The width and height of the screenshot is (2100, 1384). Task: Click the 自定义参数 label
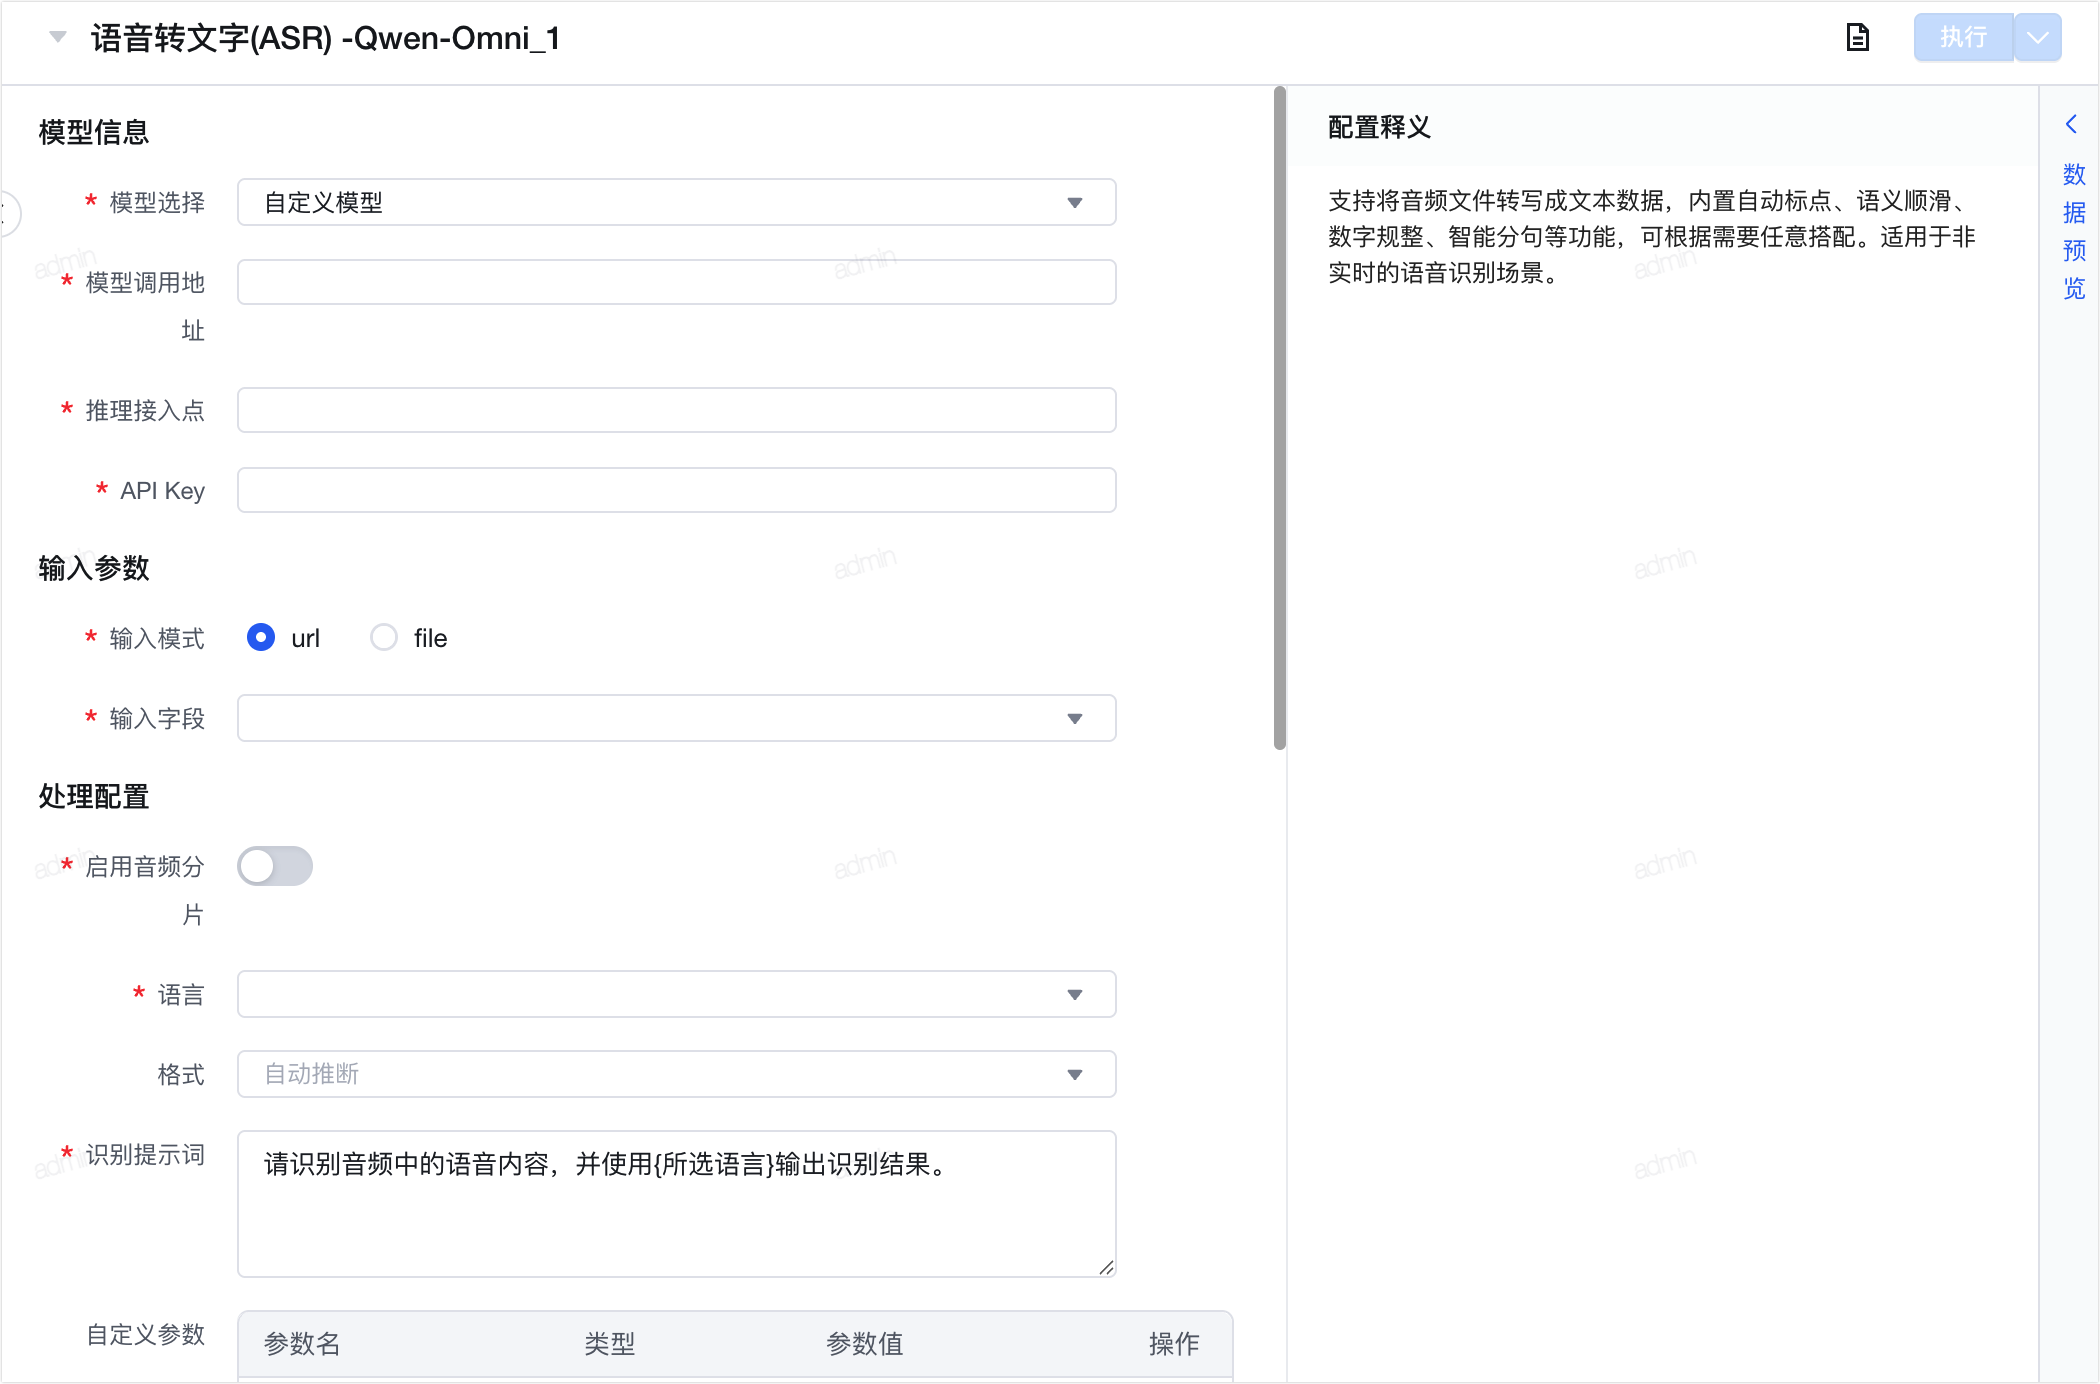coord(145,1334)
